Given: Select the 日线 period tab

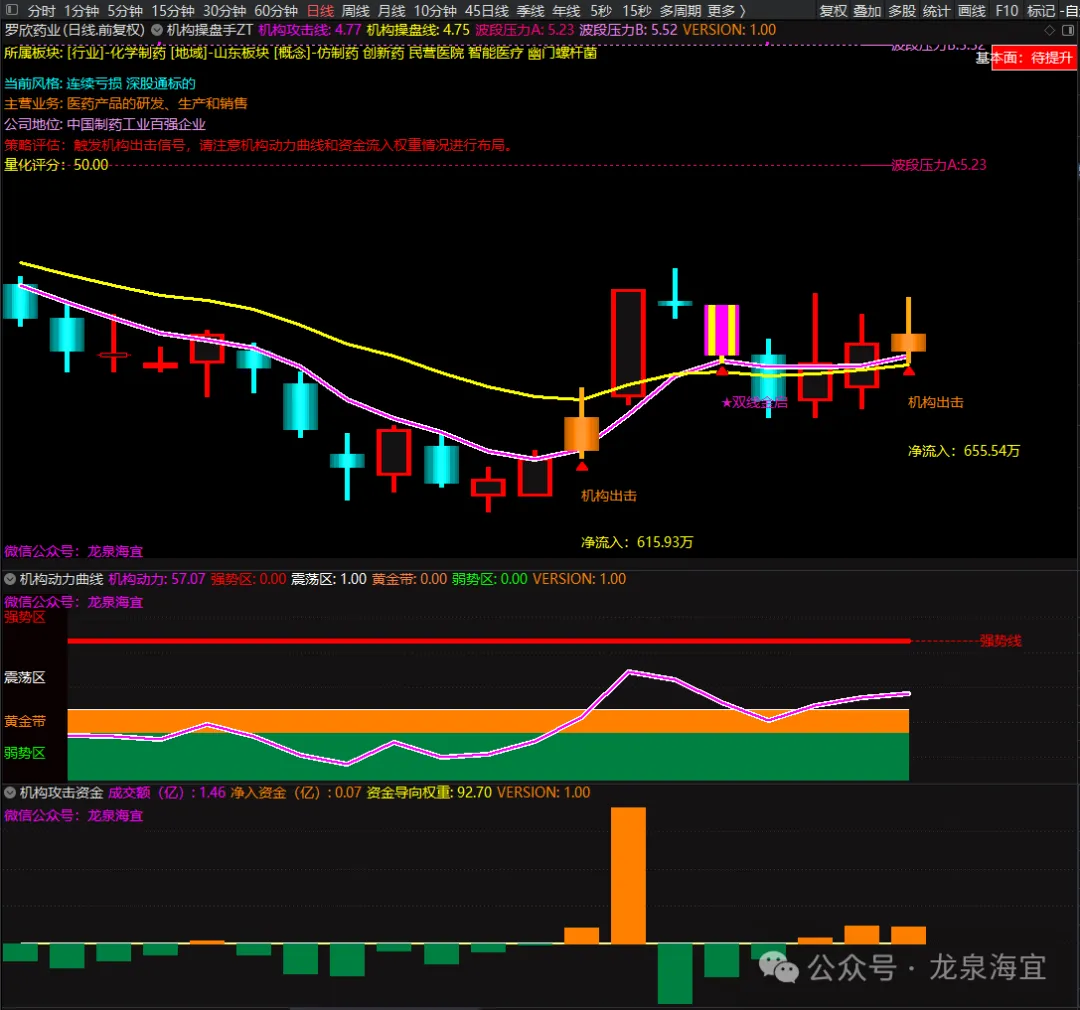Looking at the screenshot, I should [x=320, y=11].
